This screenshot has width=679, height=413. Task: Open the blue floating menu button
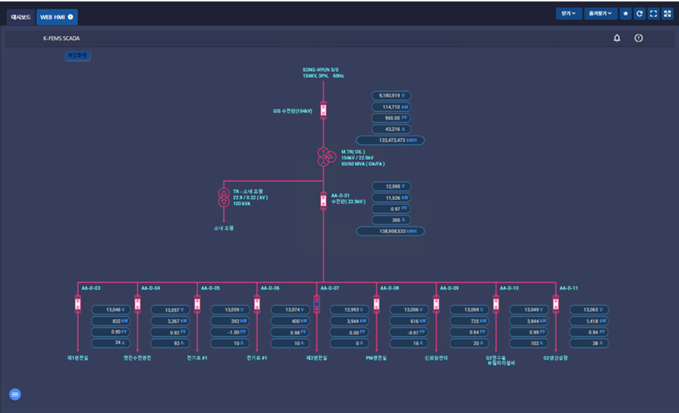pos(15,394)
